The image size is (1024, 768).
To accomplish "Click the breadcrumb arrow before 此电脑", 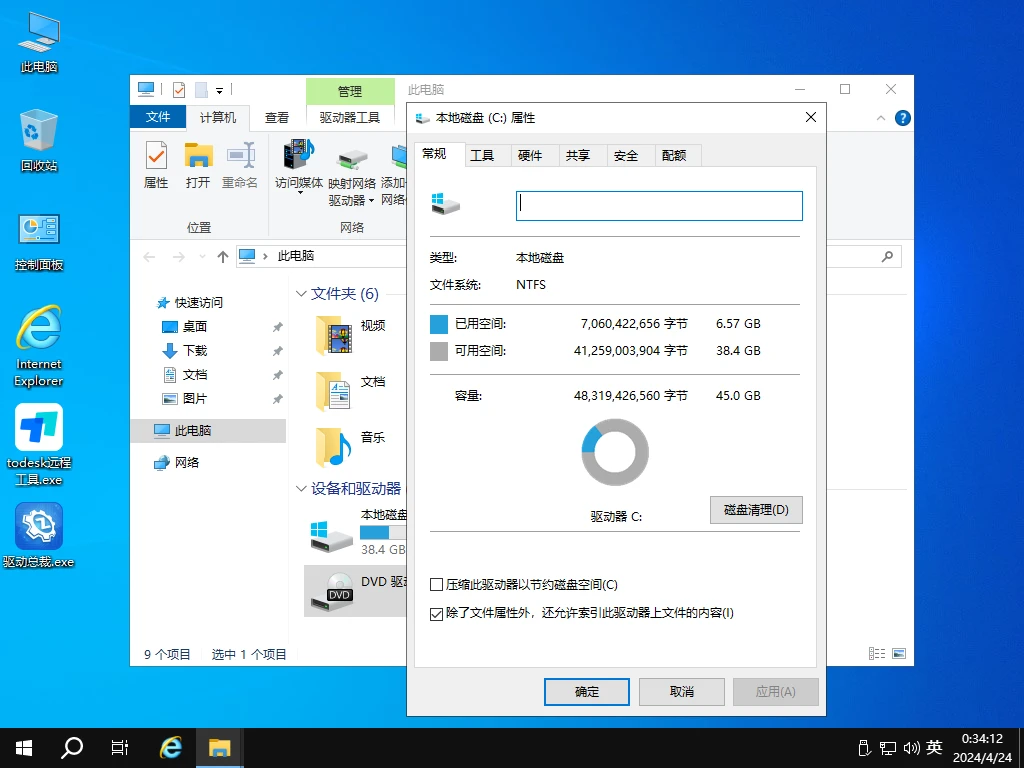I will (x=265, y=256).
